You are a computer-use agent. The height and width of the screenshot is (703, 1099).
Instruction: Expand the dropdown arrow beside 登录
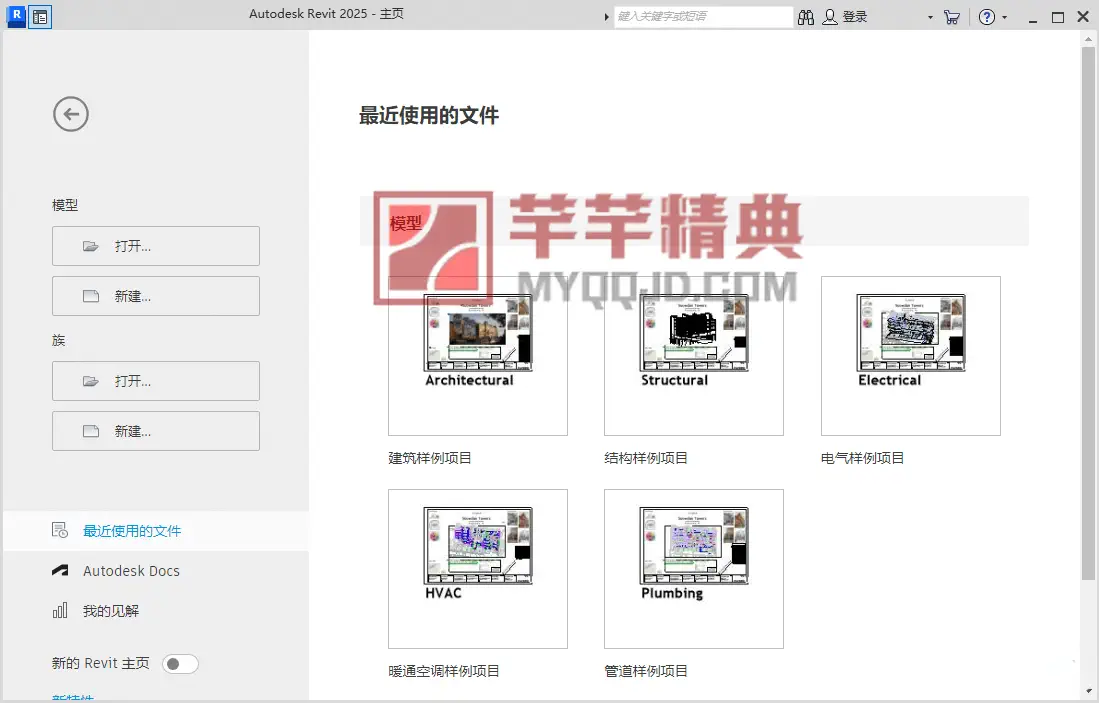[x=930, y=18]
